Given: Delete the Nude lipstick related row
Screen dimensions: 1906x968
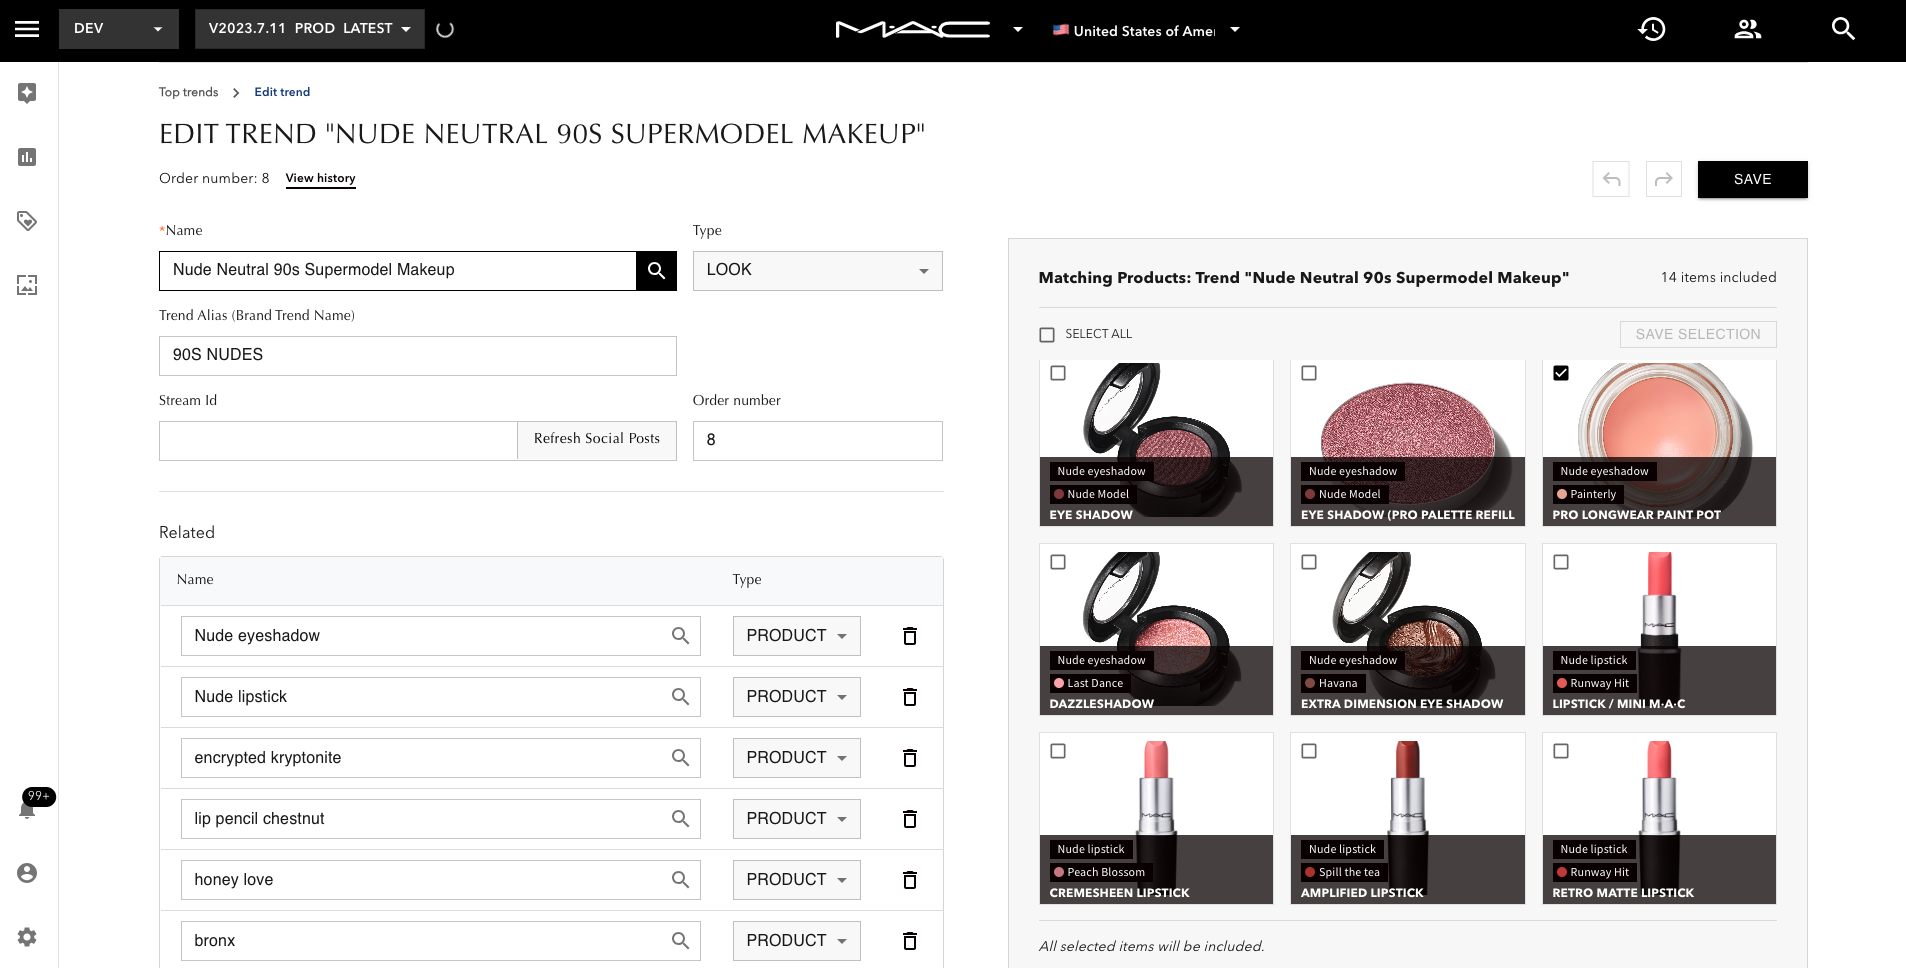Looking at the screenshot, I should pos(910,697).
